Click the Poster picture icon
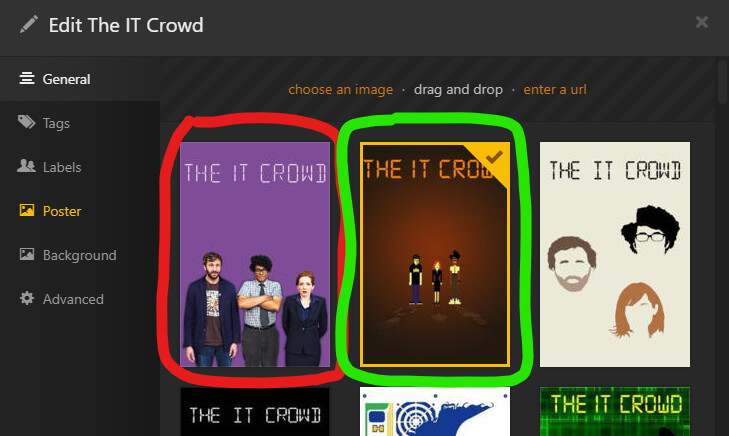729x436 pixels. 27,210
